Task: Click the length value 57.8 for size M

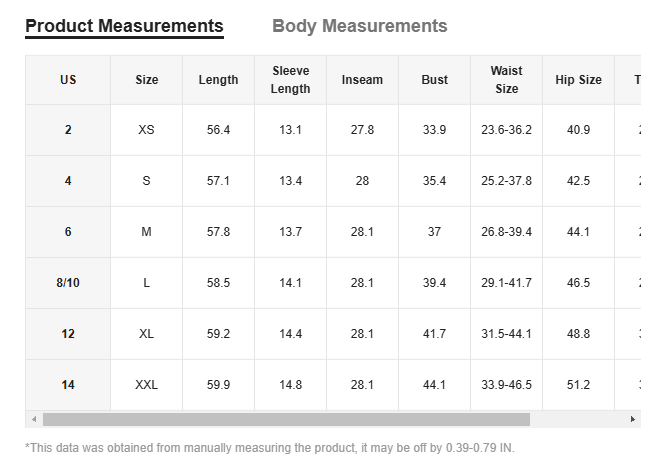Action: click(x=218, y=232)
